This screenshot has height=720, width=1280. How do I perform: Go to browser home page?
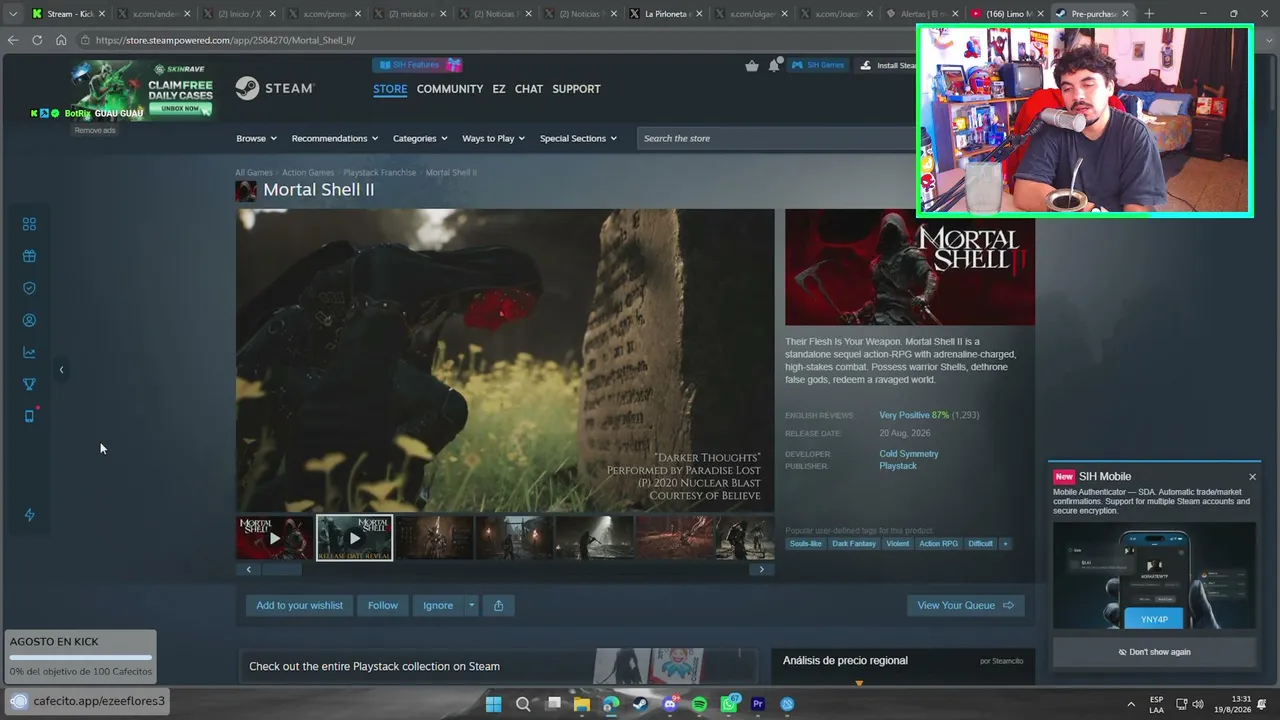pos(61,40)
